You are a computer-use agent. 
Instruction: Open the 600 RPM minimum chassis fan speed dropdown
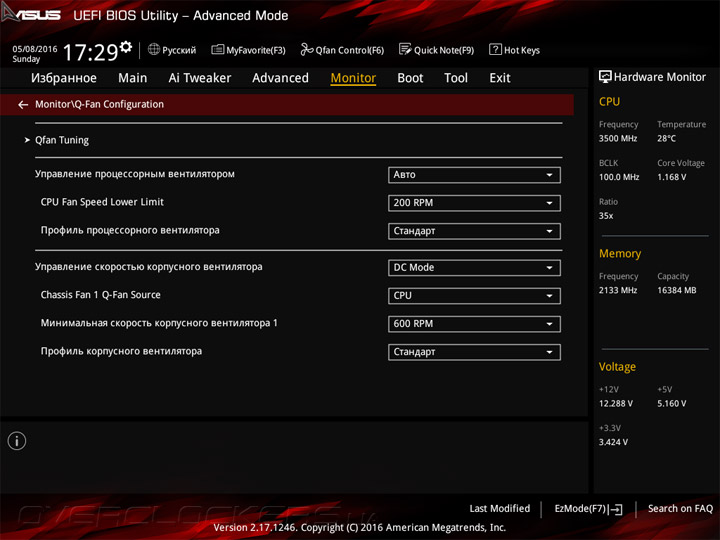(474, 324)
